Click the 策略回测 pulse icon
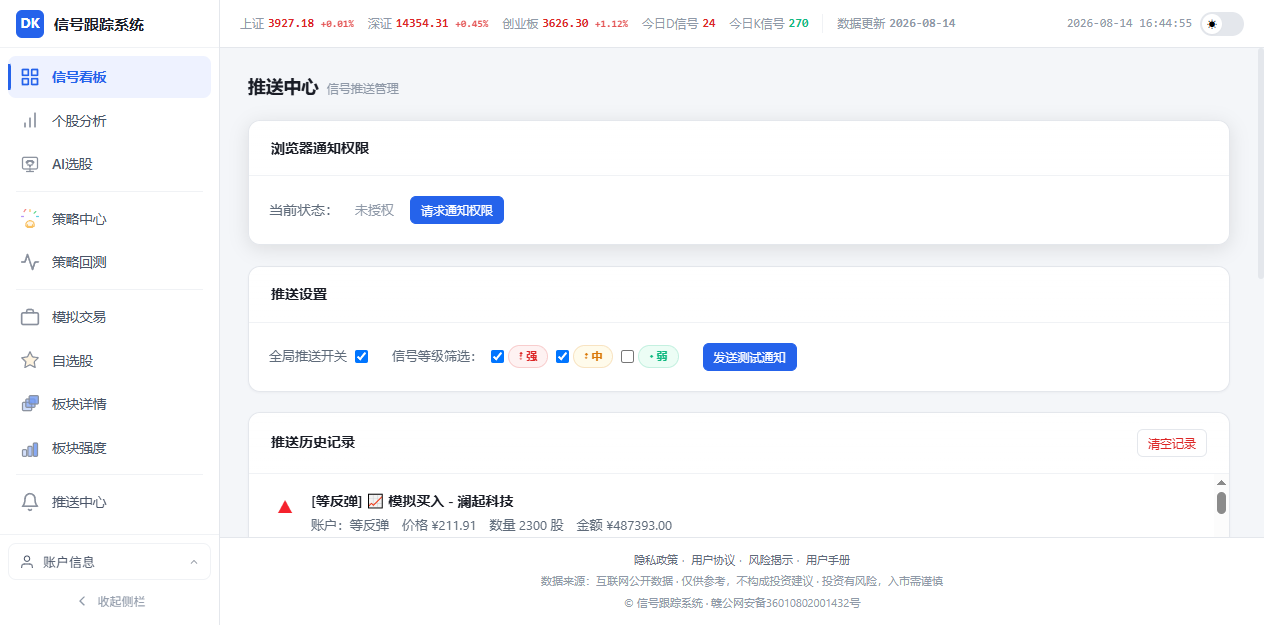Viewport: 1264px width, 625px height. point(30,262)
